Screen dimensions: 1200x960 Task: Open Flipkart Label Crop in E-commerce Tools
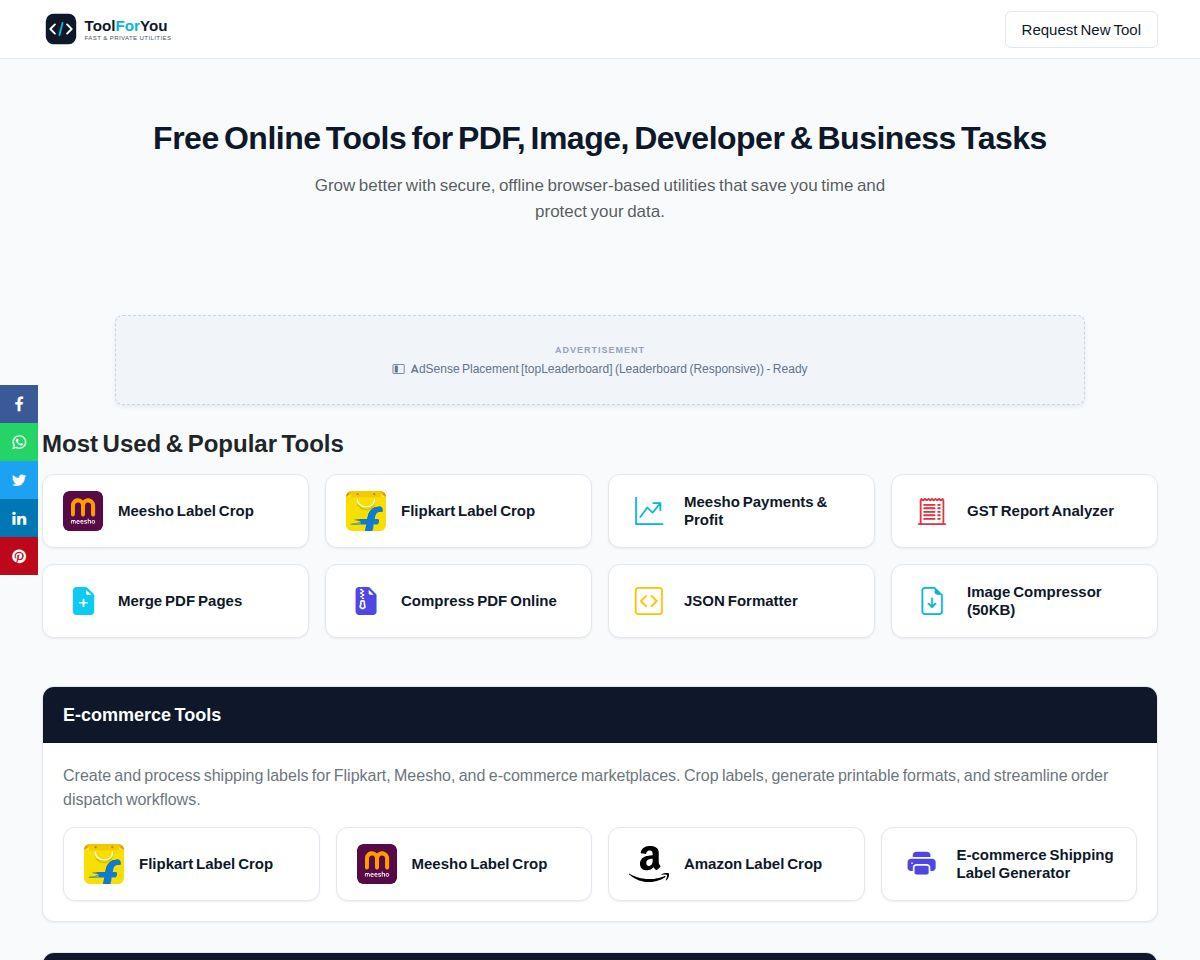(x=191, y=864)
